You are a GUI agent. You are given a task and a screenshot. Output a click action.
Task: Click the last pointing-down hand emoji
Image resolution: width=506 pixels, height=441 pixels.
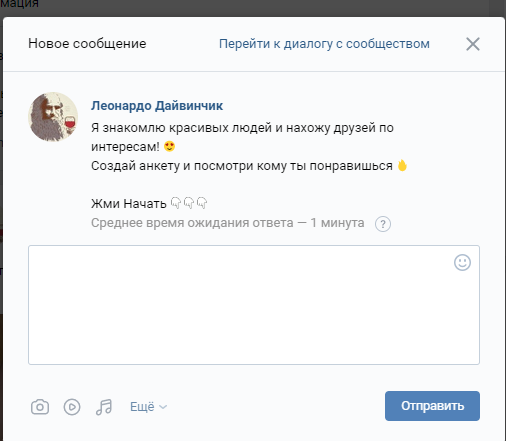click(202, 203)
